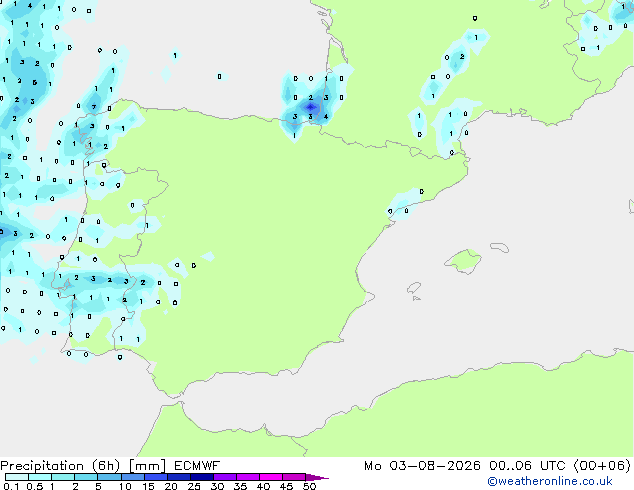
Task: Click the Mo 03-08-2026 date label
Action: tap(422, 466)
